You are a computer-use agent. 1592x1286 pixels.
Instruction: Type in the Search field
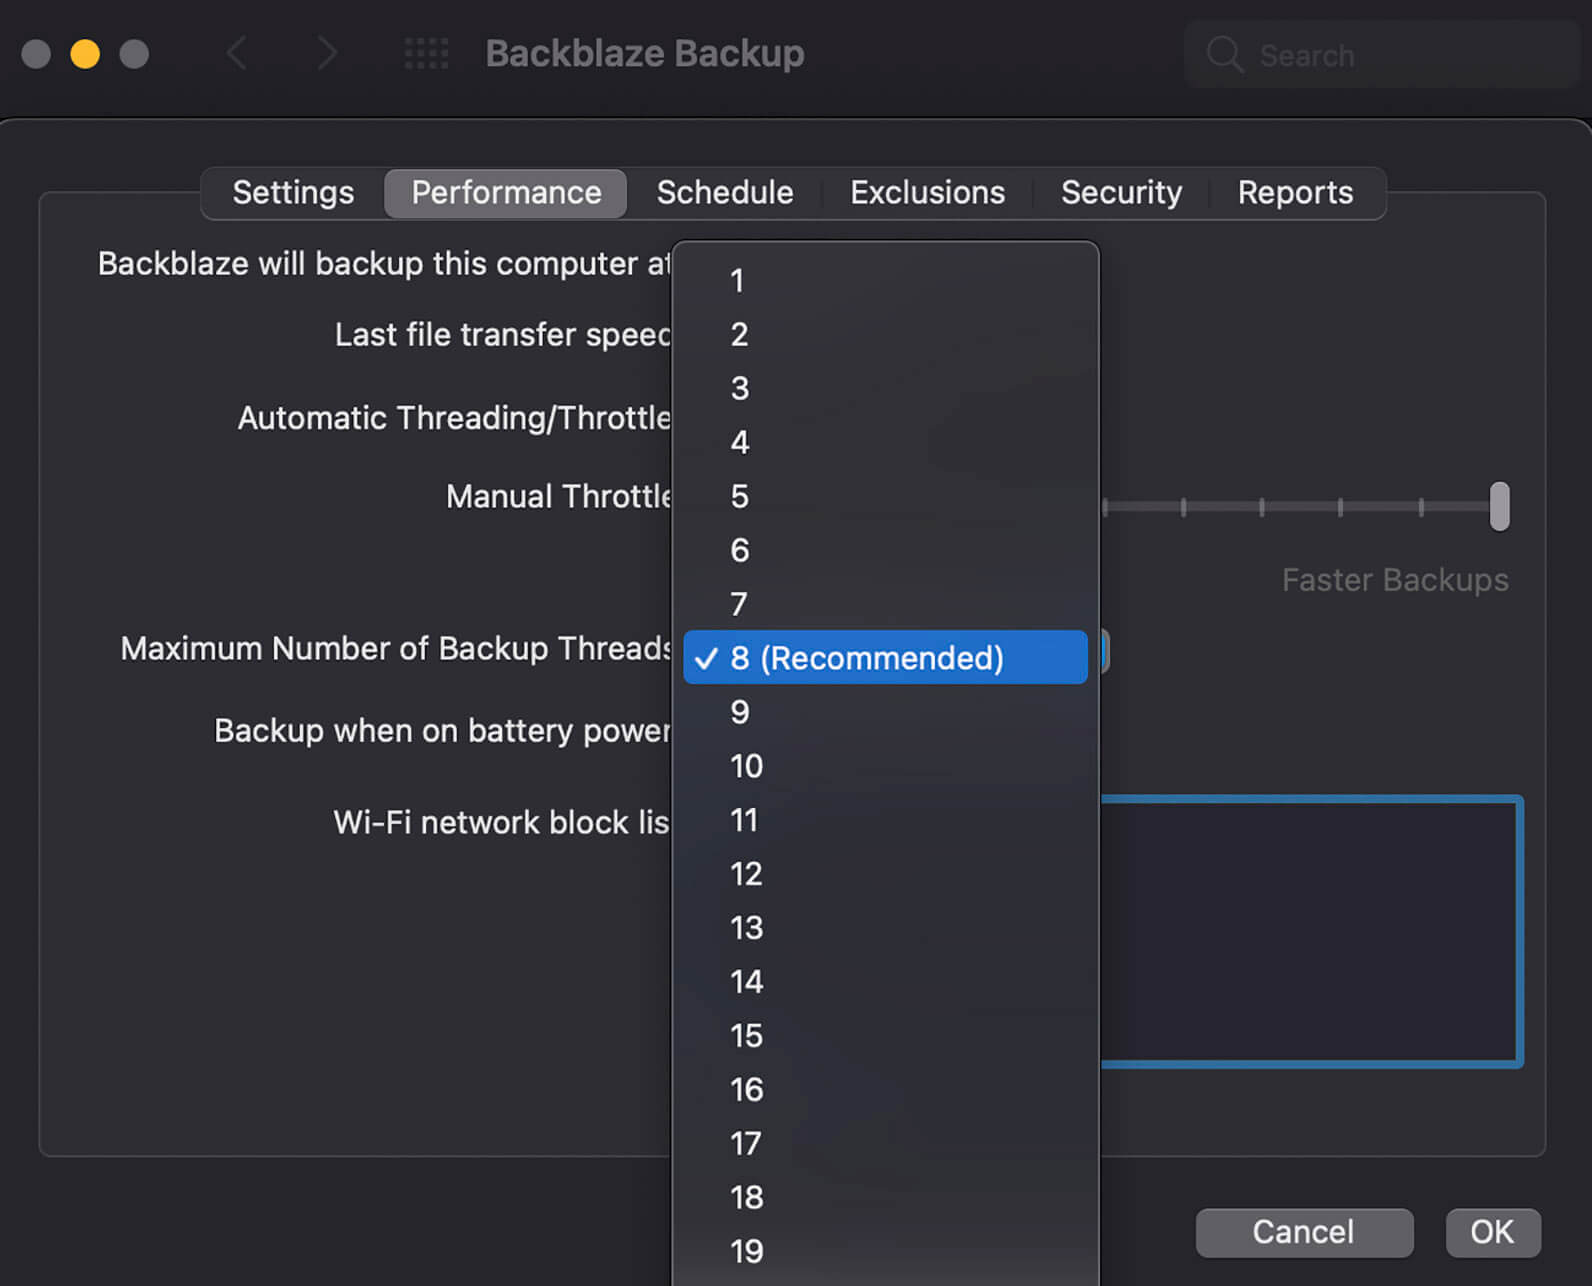click(1400, 55)
